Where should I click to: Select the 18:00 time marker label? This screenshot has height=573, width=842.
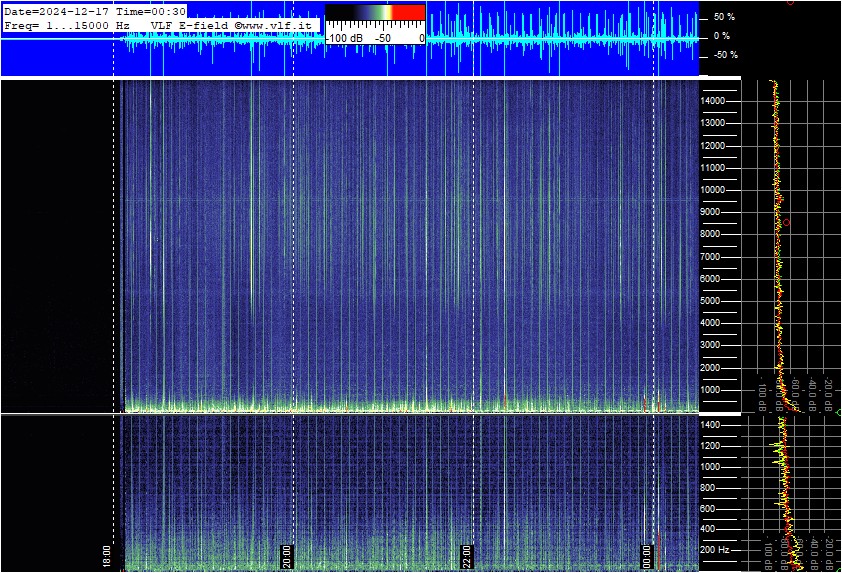(x=106, y=556)
